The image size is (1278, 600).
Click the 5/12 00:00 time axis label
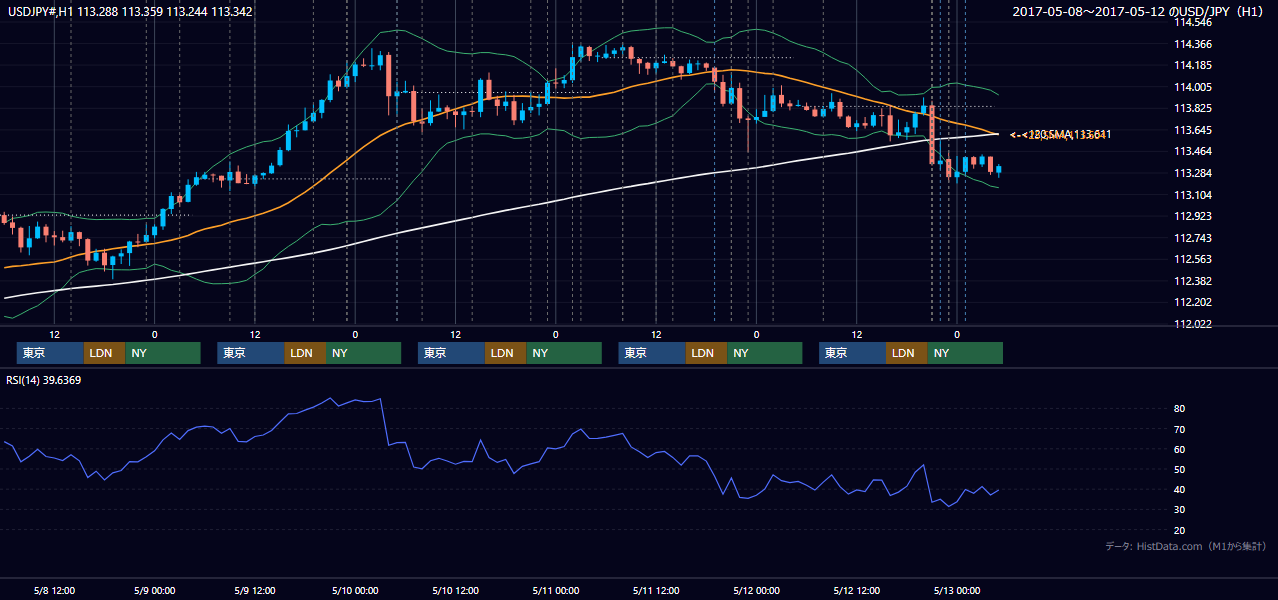[756, 590]
